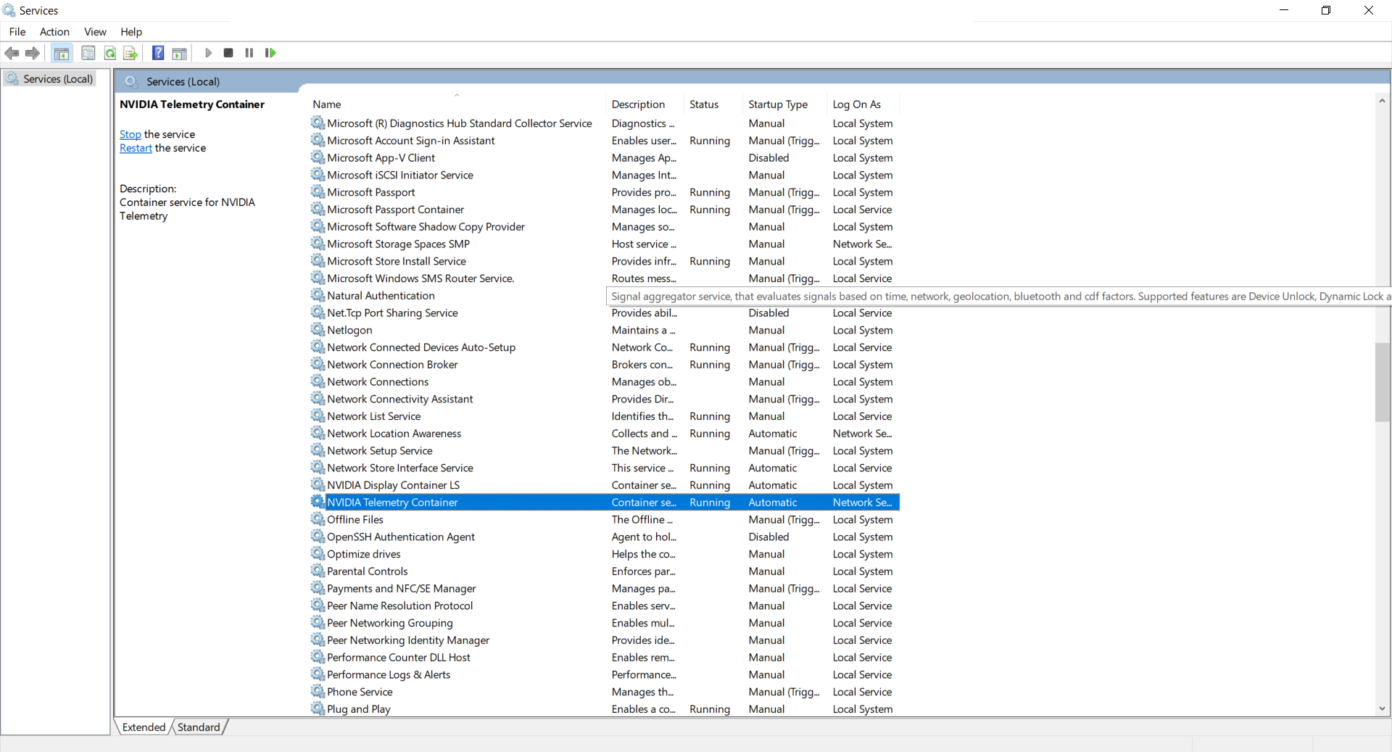Click the Start Service play icon
Image resolution: width=1392 pixels, height=752 pixels.
pos(208,53)
